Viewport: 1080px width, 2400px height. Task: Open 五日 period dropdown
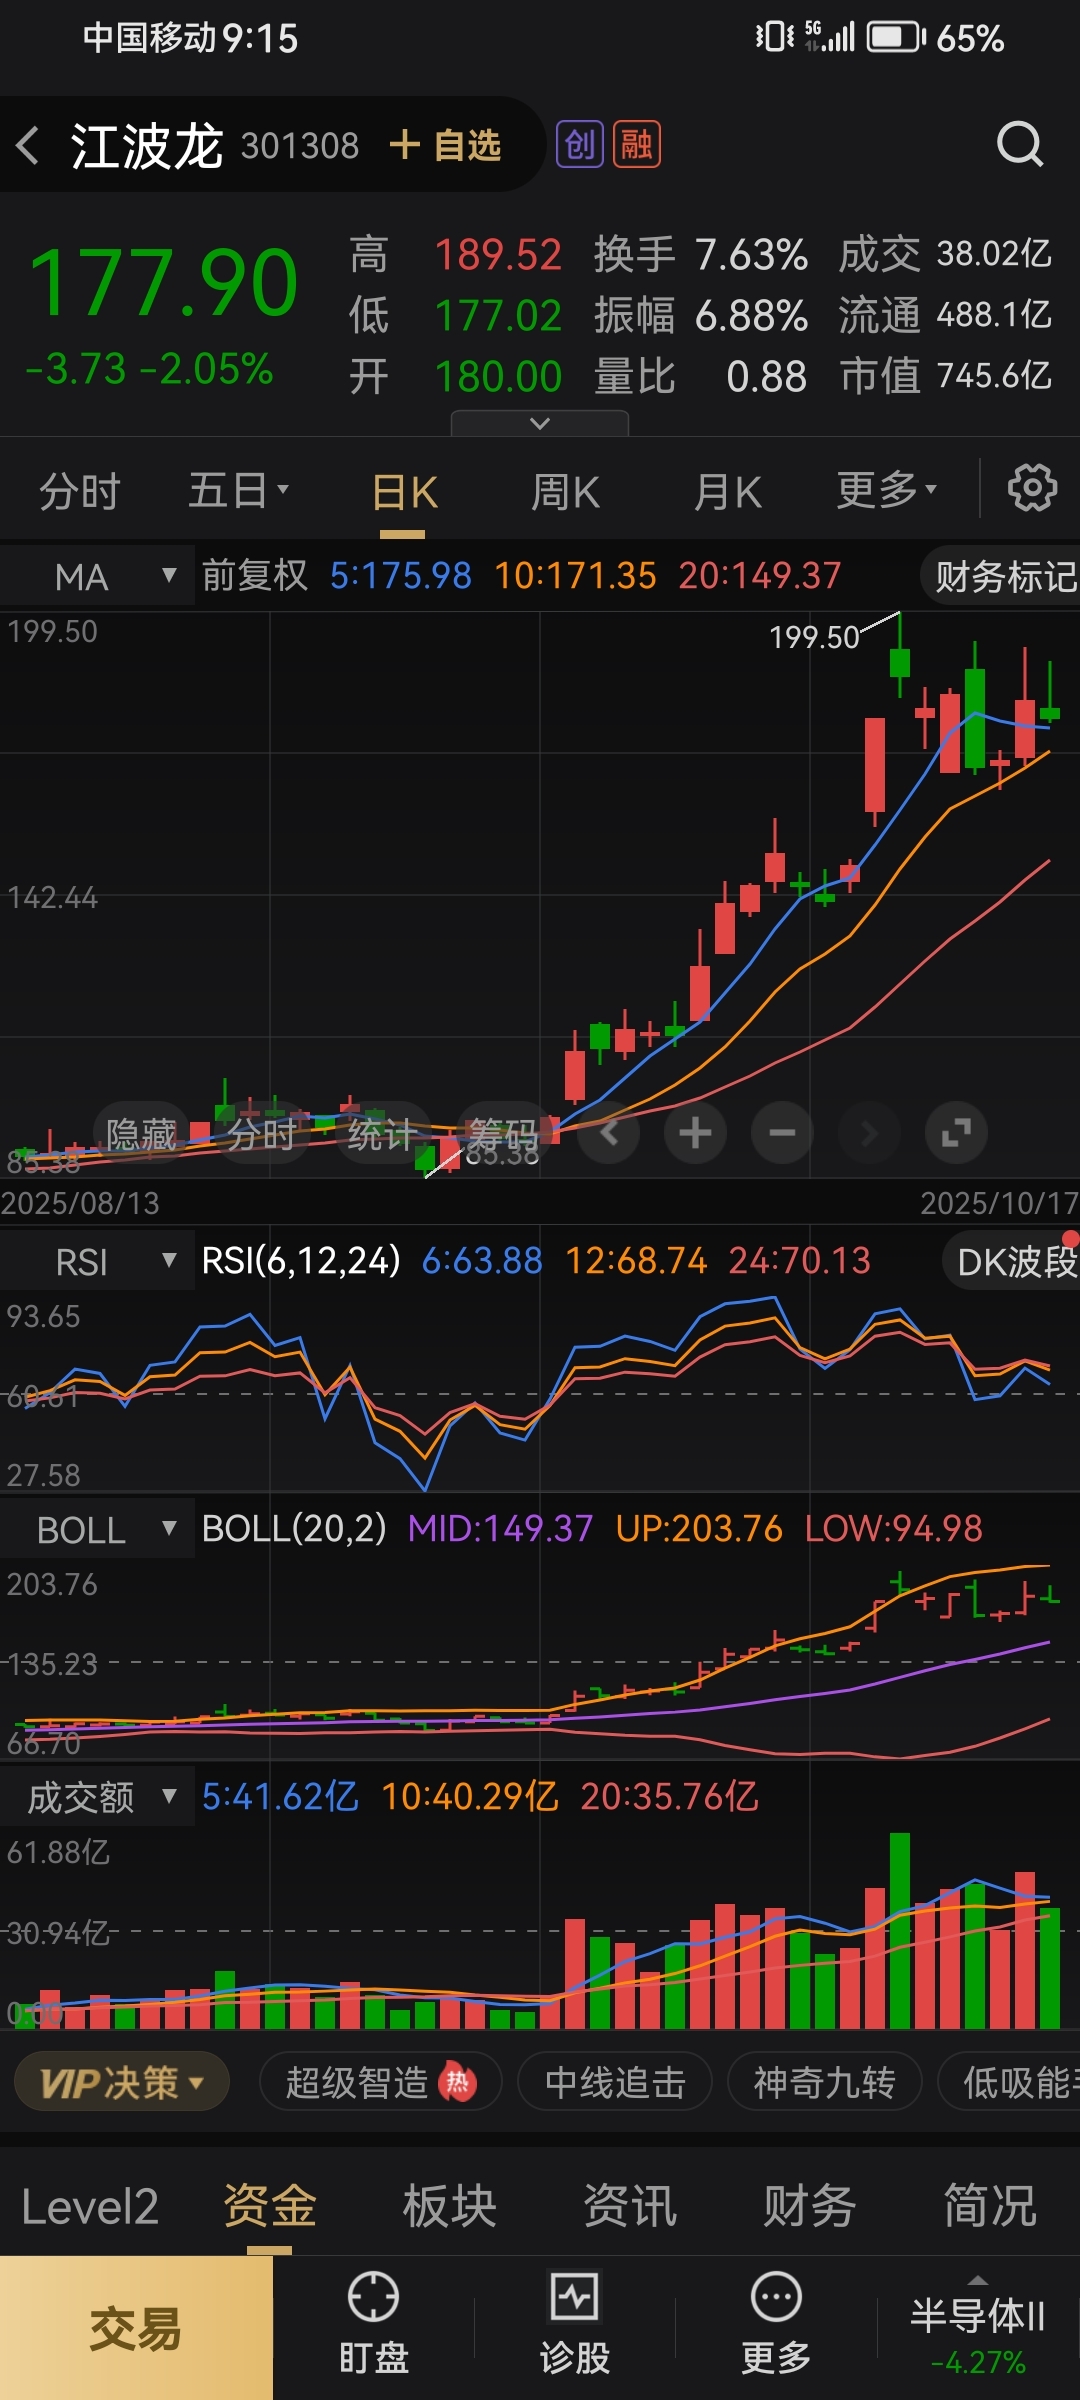tap(238, 491)
